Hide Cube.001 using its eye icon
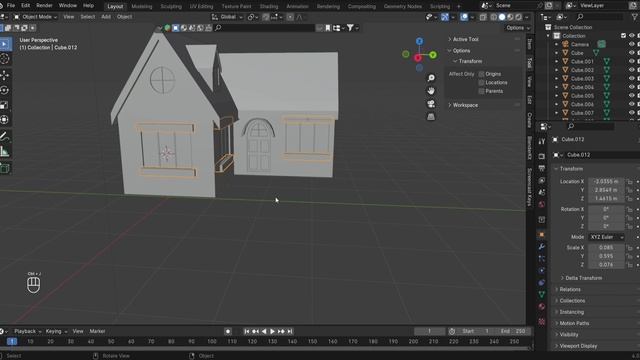Image resolution: width=640 pixels, height=360 pixels. click(631, 61)
